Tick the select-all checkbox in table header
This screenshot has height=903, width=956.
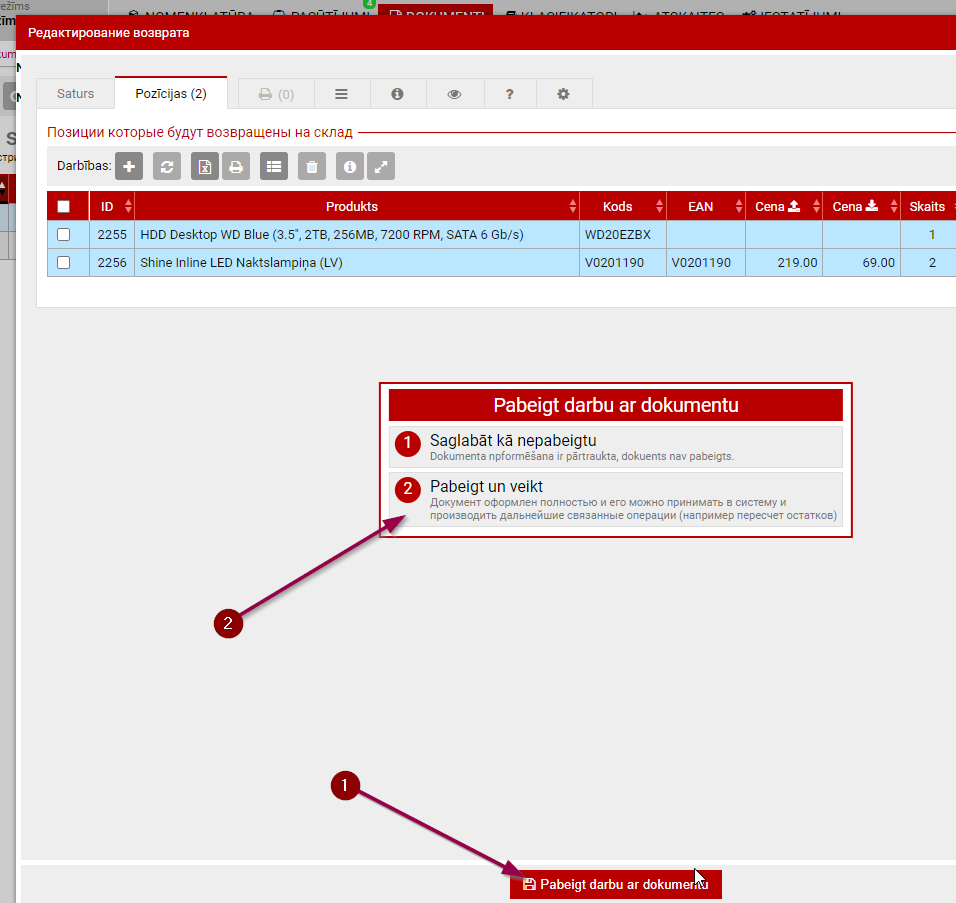point(64,207)
